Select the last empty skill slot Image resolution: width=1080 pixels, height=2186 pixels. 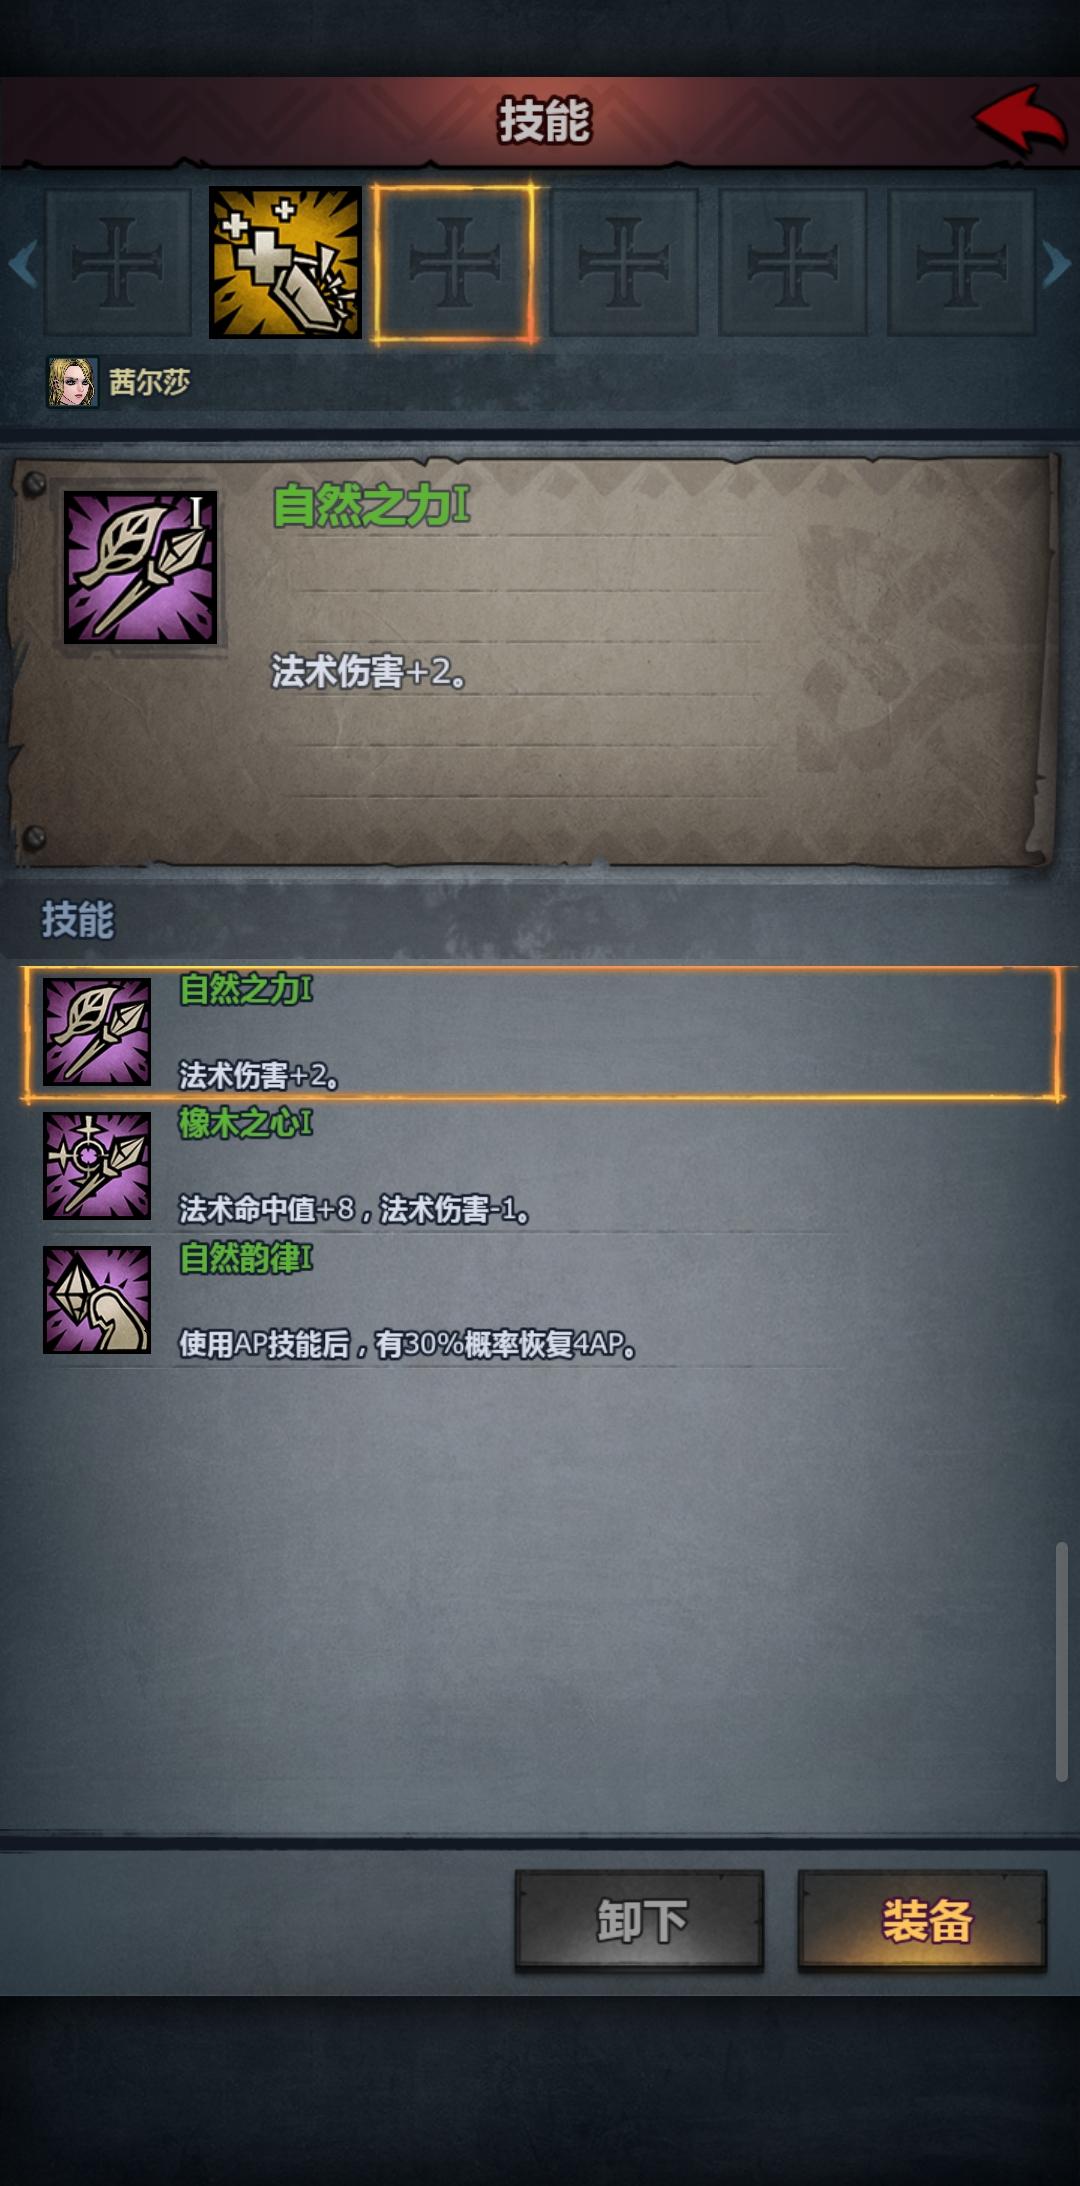[961, 262]
